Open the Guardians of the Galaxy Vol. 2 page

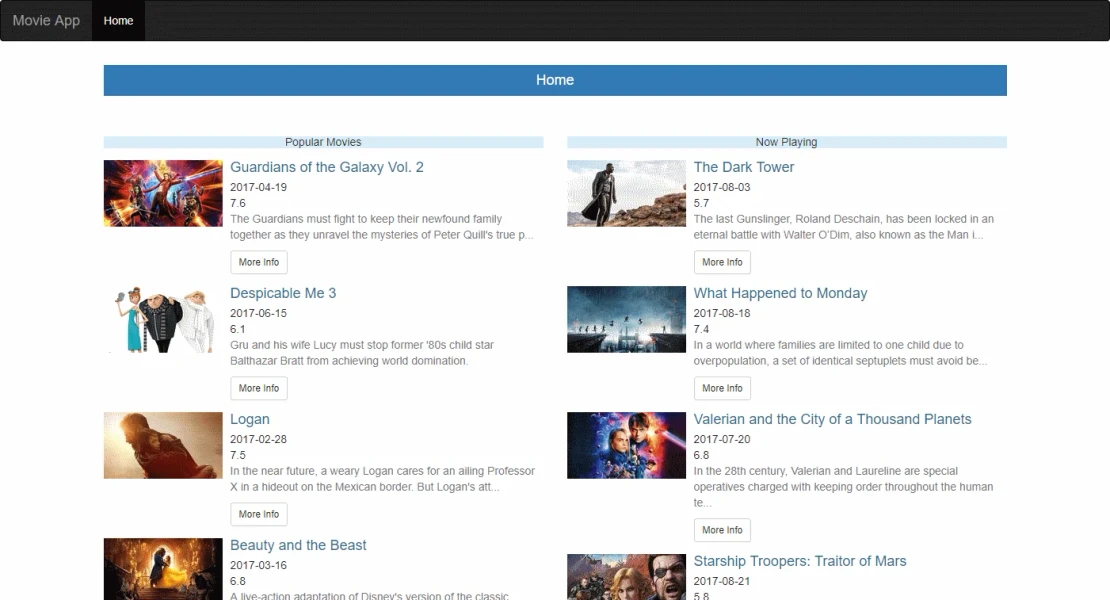[x=326, y=167]
